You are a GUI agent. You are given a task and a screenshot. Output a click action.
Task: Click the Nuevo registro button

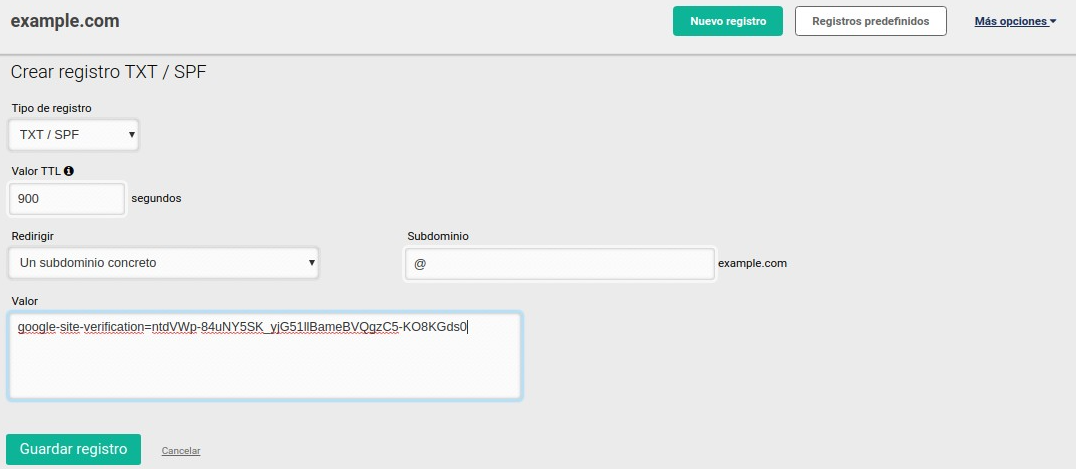pos(727,21)
